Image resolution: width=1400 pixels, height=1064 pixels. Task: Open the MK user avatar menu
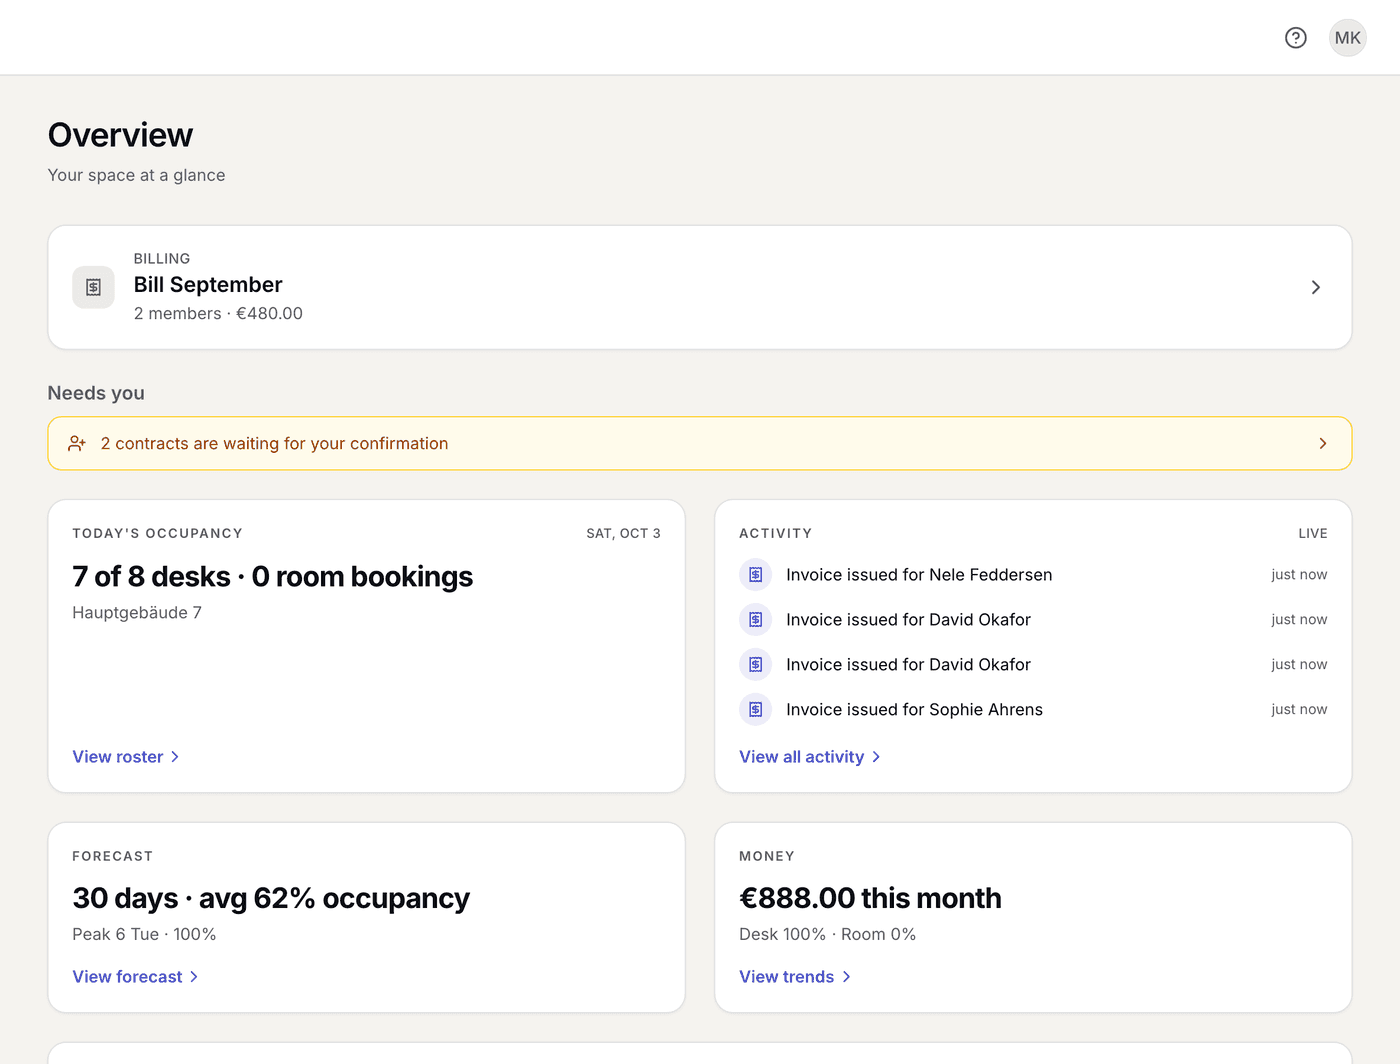pos(1348,38)
